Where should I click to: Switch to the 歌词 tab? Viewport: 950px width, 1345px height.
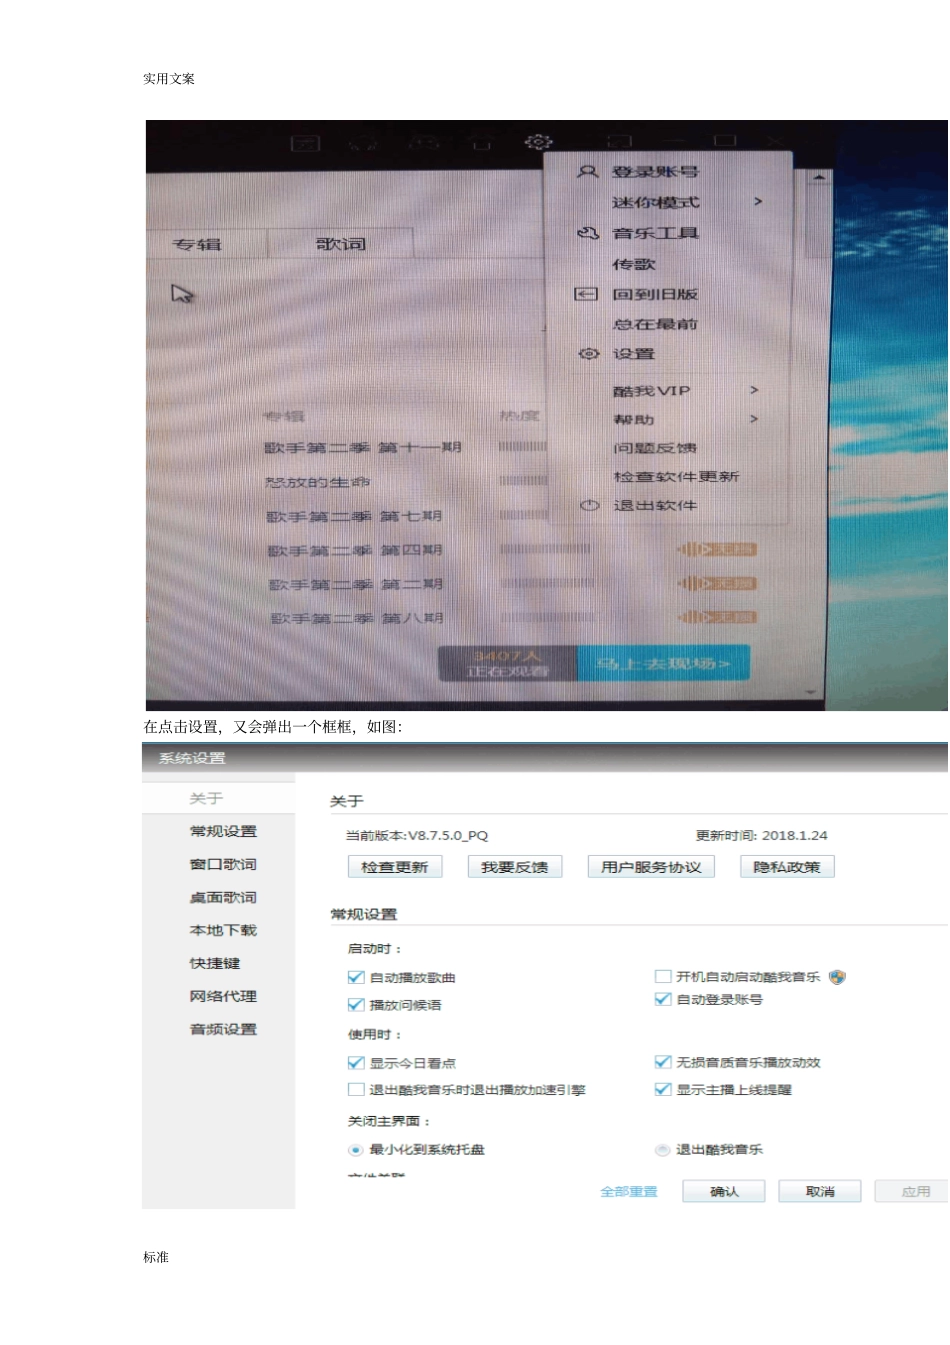(x=341, y=244)
